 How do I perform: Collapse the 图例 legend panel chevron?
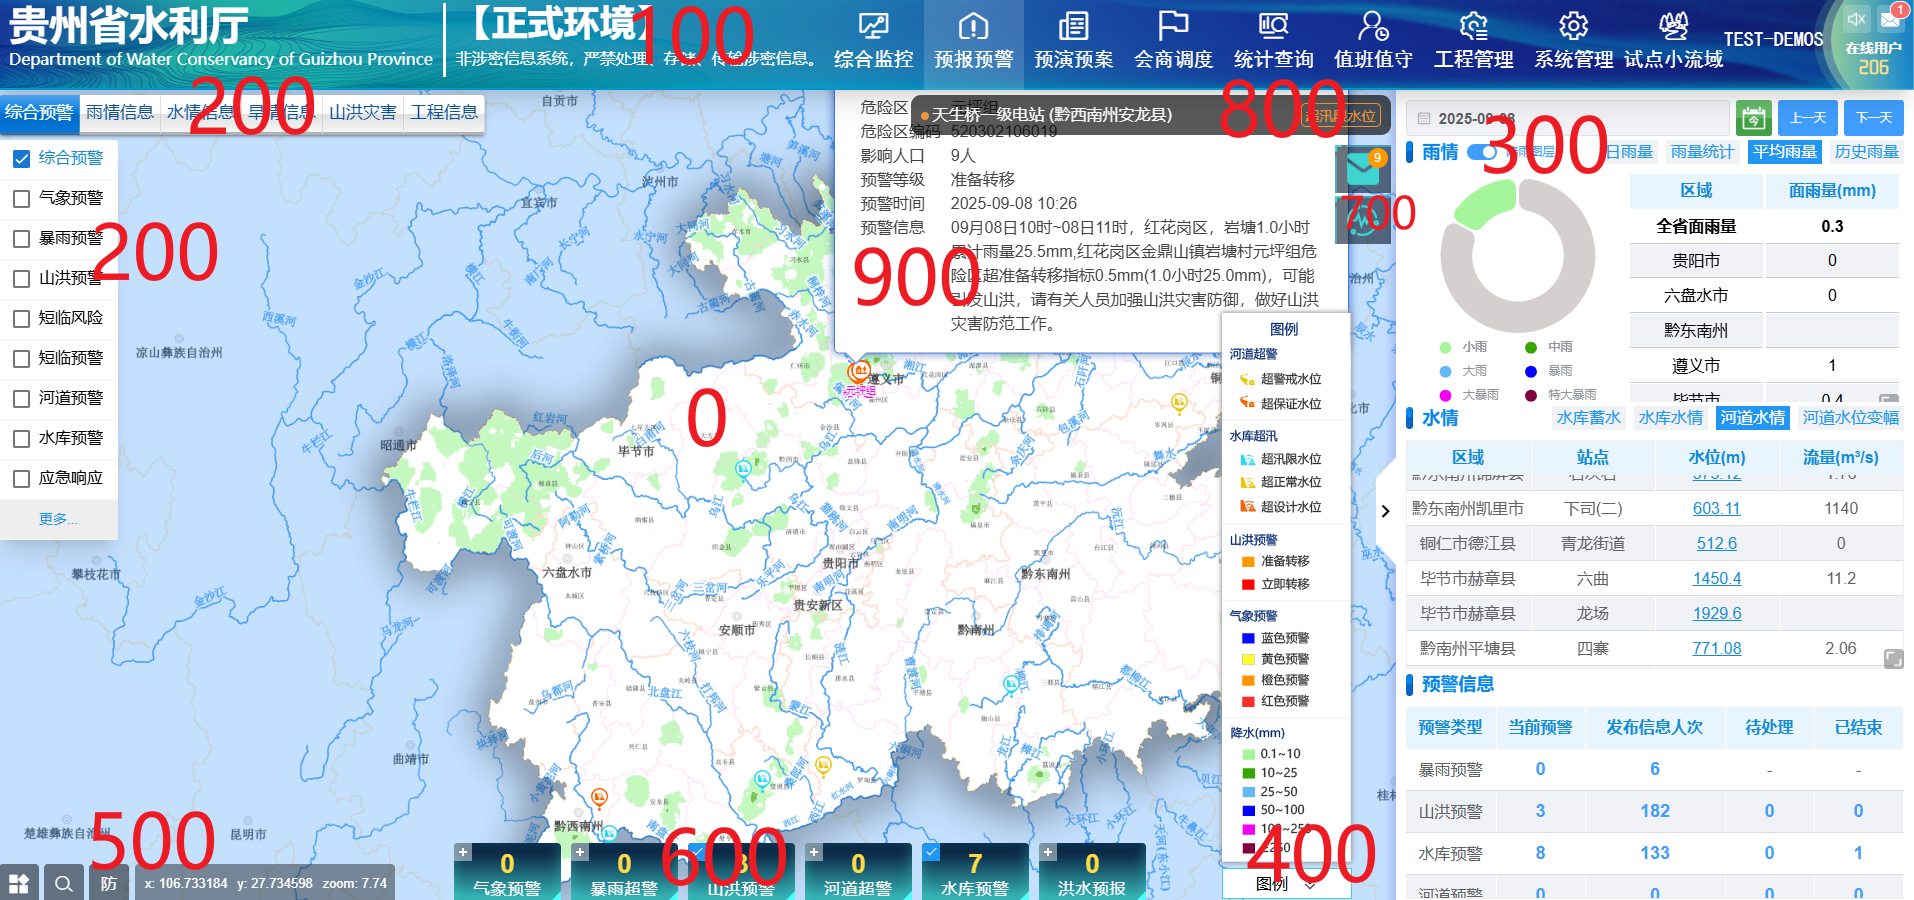[x=1311, y=885]
